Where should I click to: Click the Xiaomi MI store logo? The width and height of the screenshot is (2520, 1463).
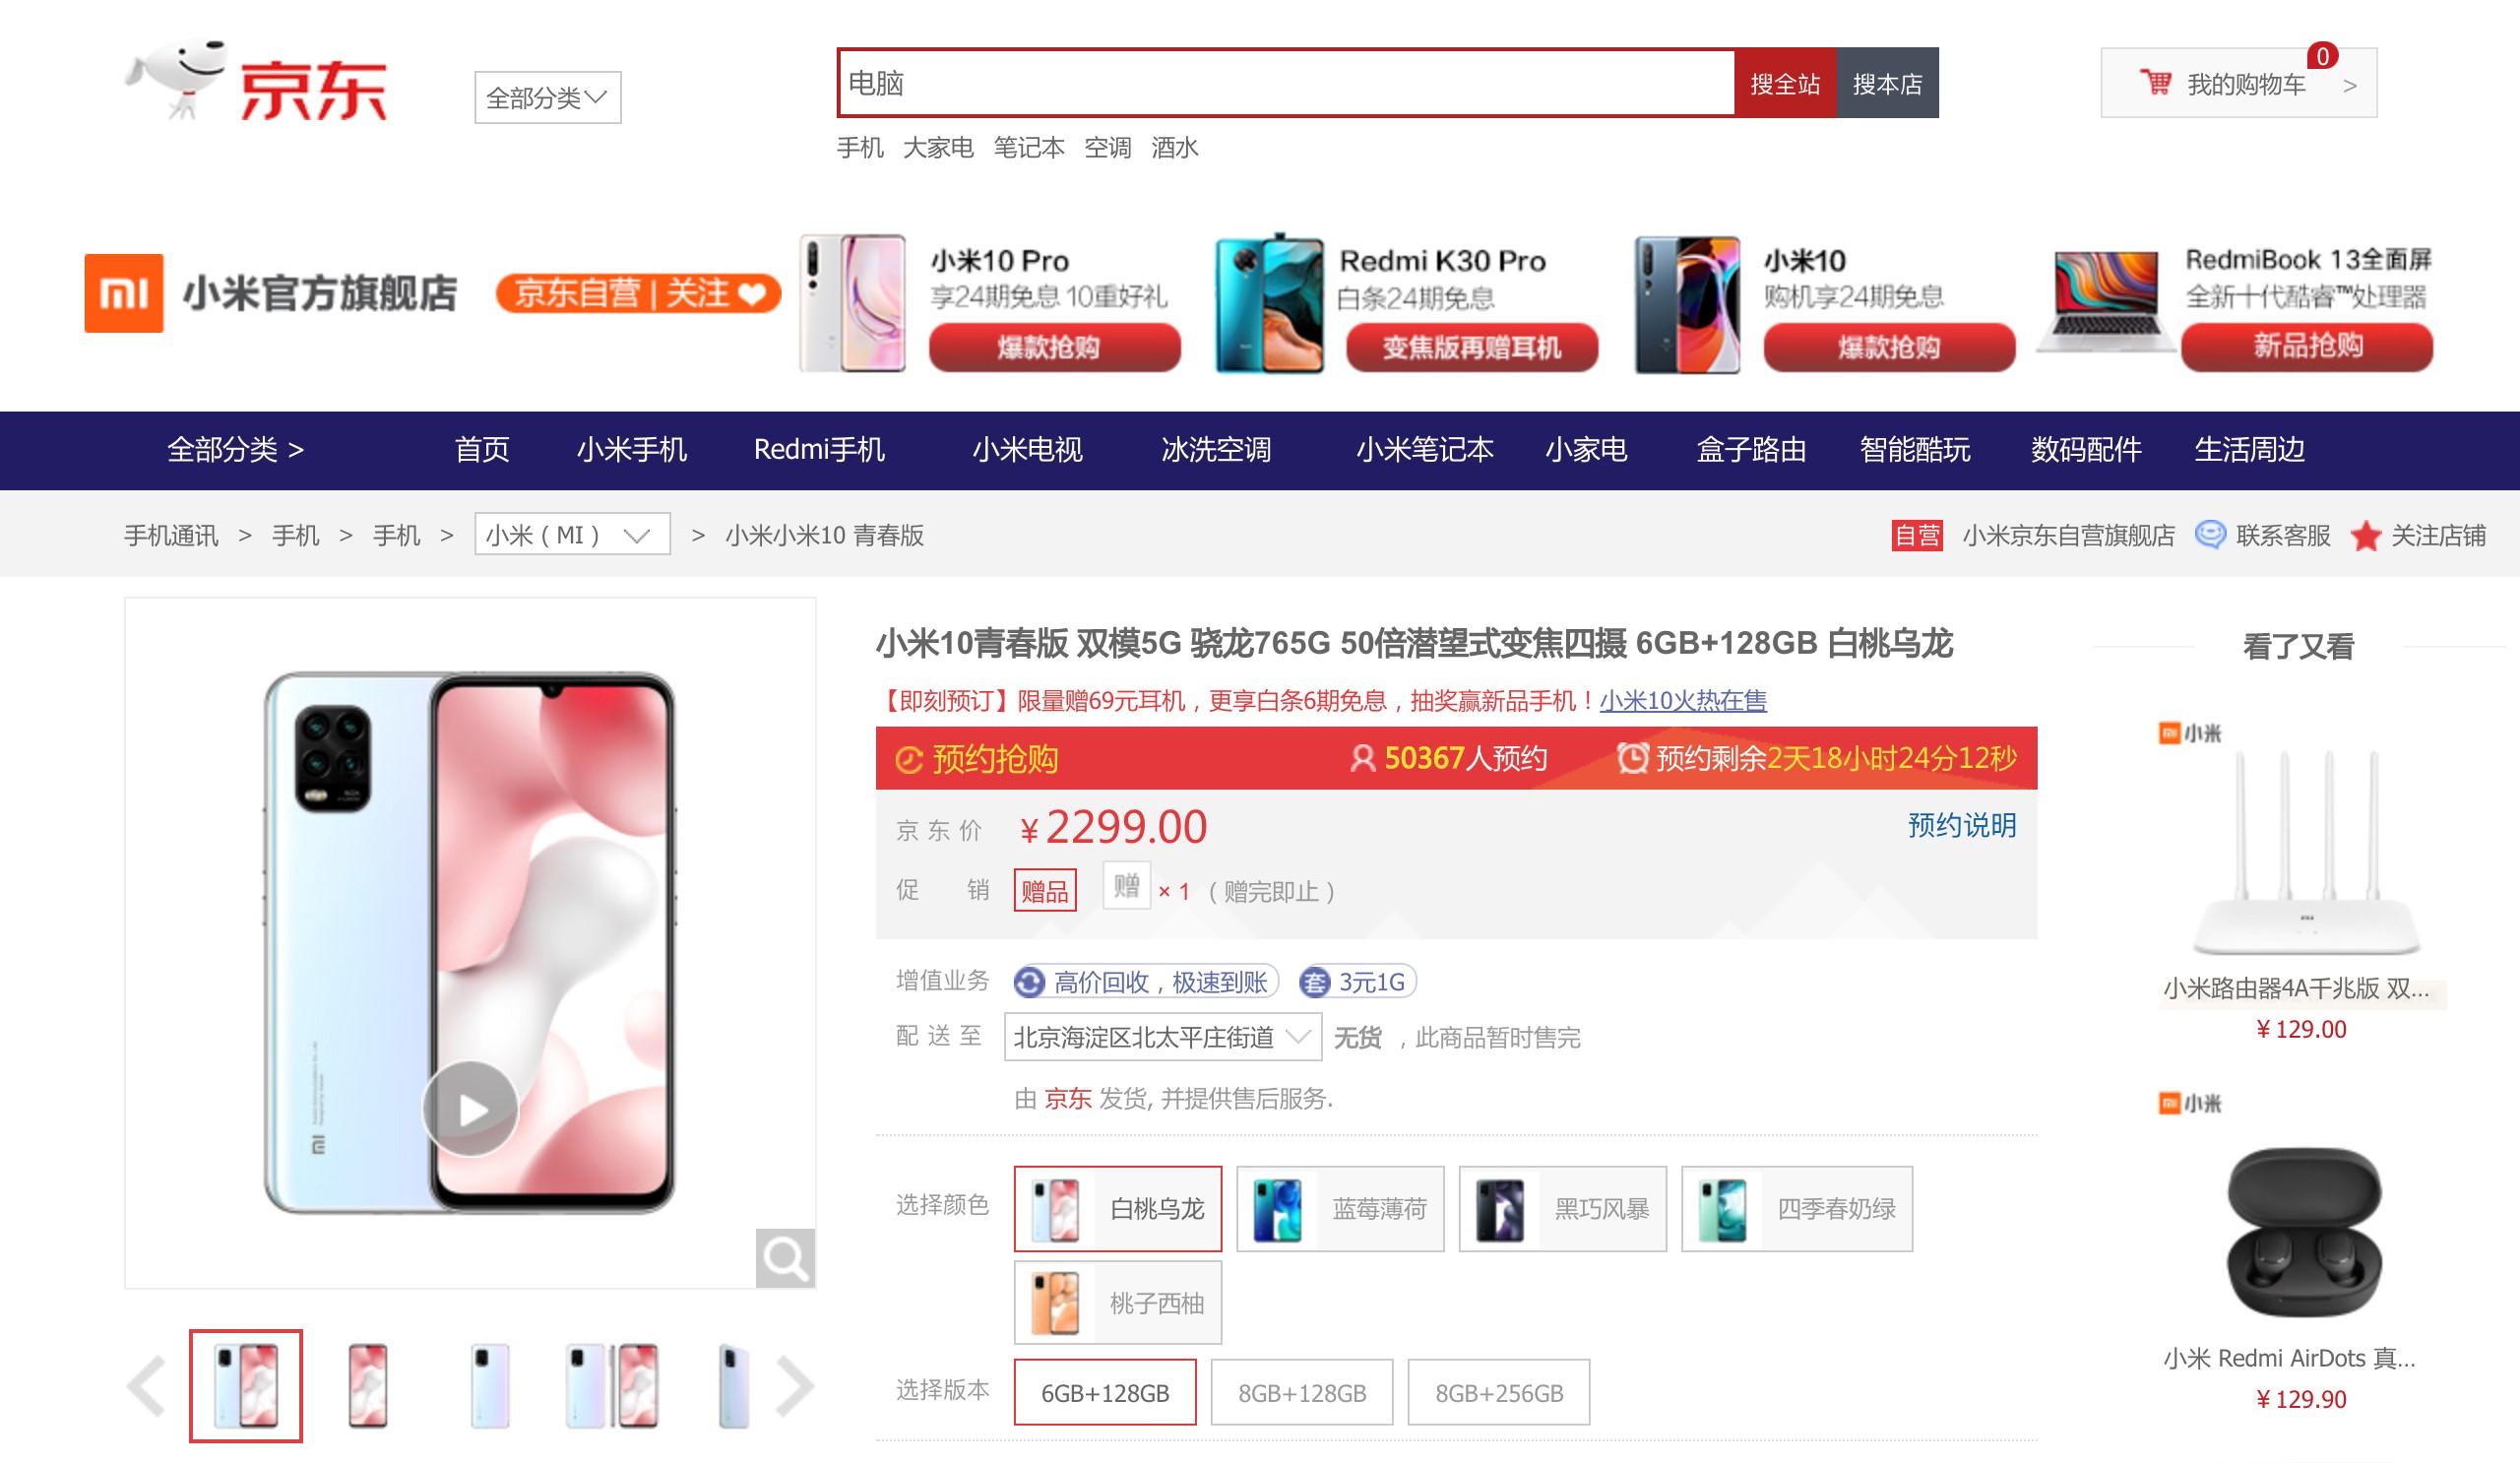124,293
